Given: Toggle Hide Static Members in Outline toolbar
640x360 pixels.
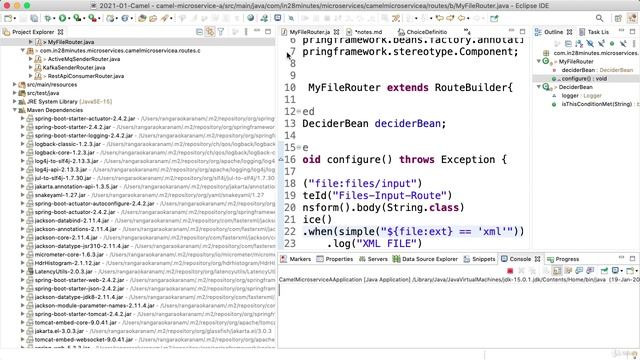Looking at the screenshot, I should click(x=601, y=43).
